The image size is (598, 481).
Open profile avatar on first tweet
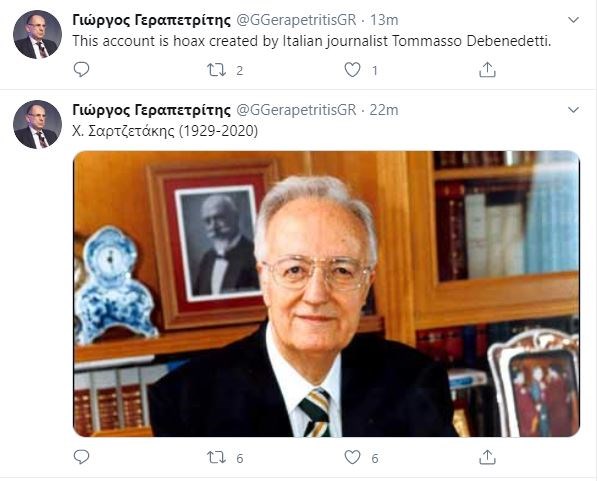pos(37,34)
